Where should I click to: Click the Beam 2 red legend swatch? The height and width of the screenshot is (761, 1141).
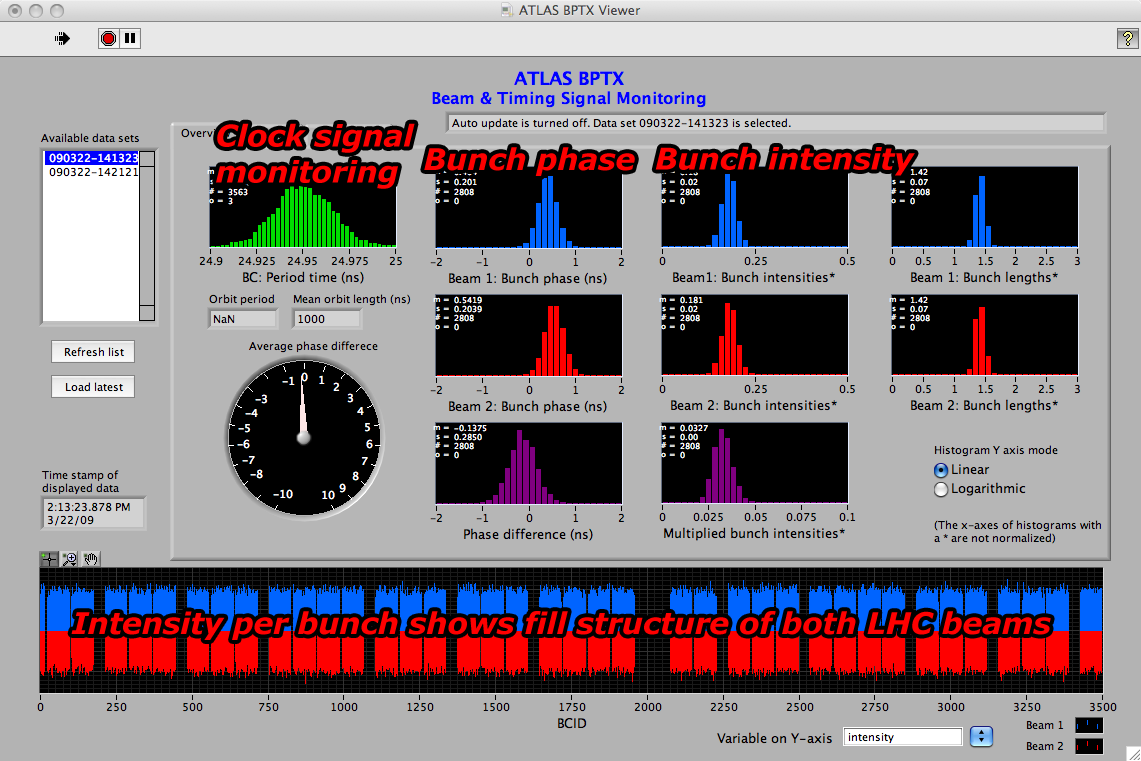(x=1089, y=746)
